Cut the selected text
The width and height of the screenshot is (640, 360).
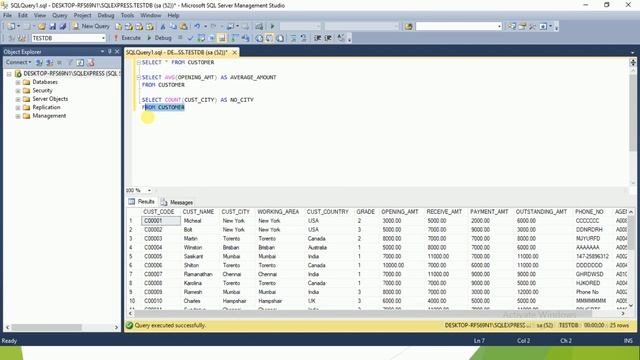(x=162, y=26)
